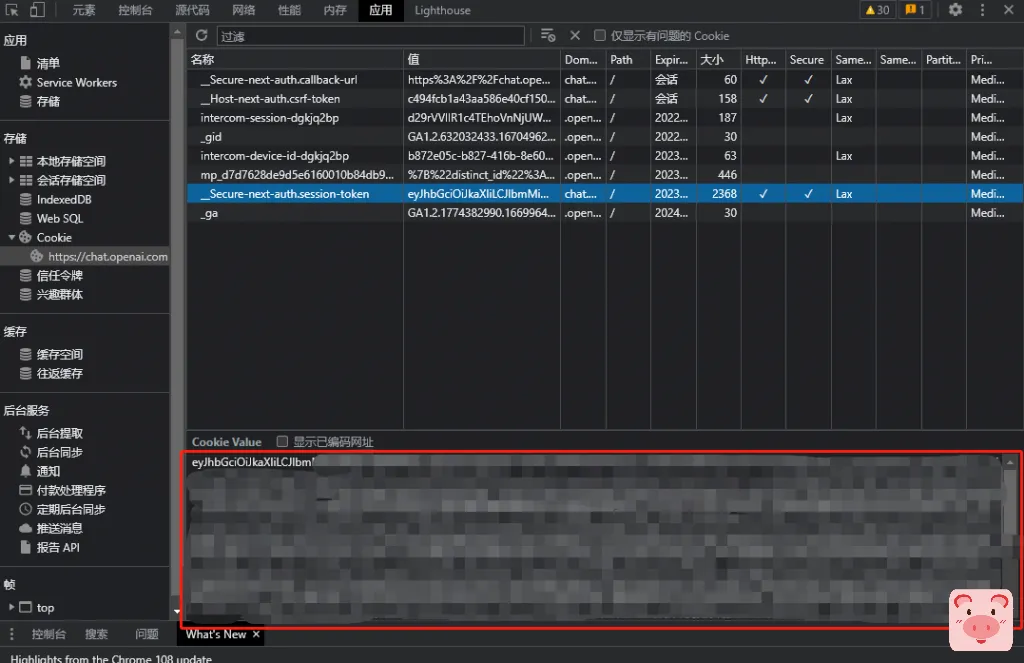Collapse the Cookie tree node
The height and width of the screenshot is (663, 1024).
[x=11, y=237]
